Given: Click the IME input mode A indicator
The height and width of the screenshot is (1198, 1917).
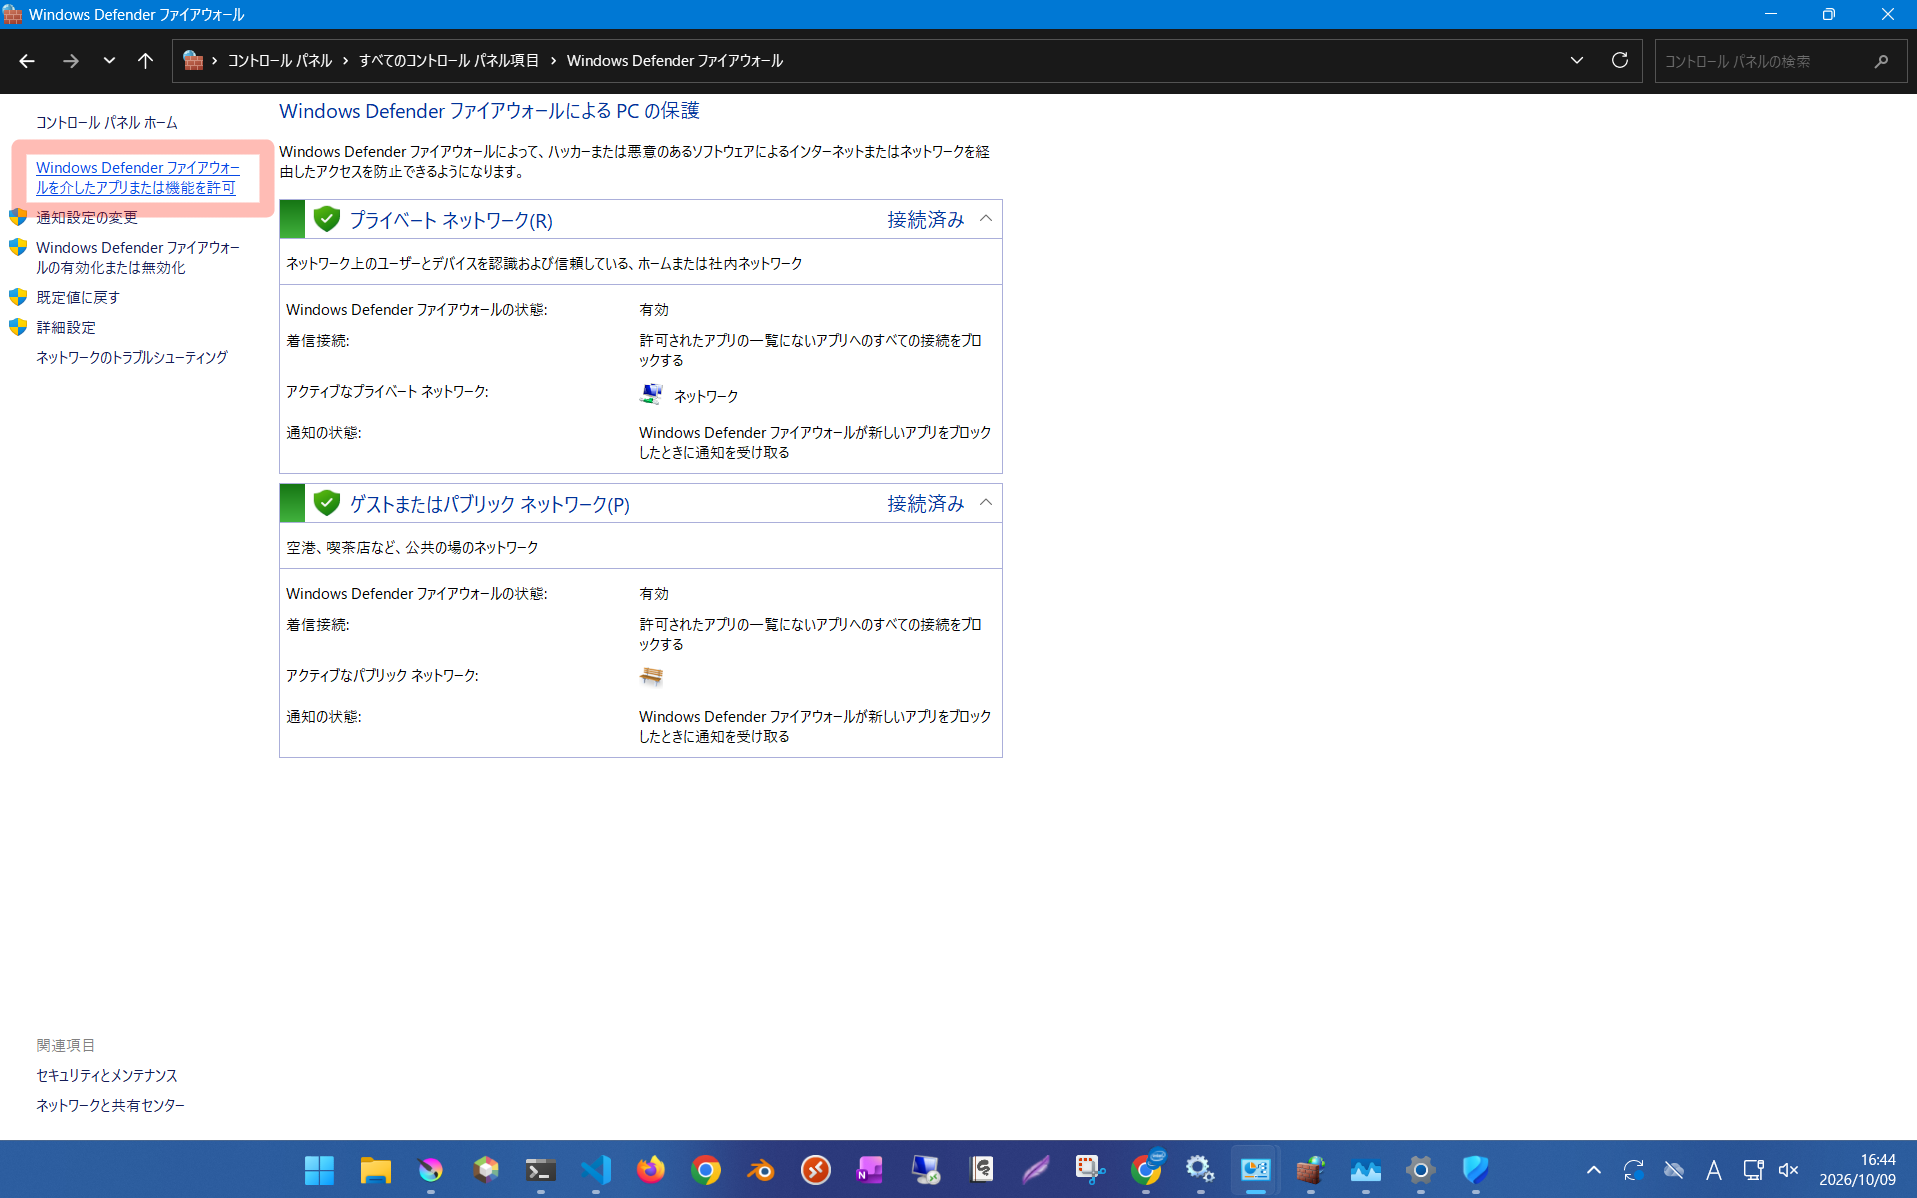Looking at the screenshot, I should 1713,1170.
